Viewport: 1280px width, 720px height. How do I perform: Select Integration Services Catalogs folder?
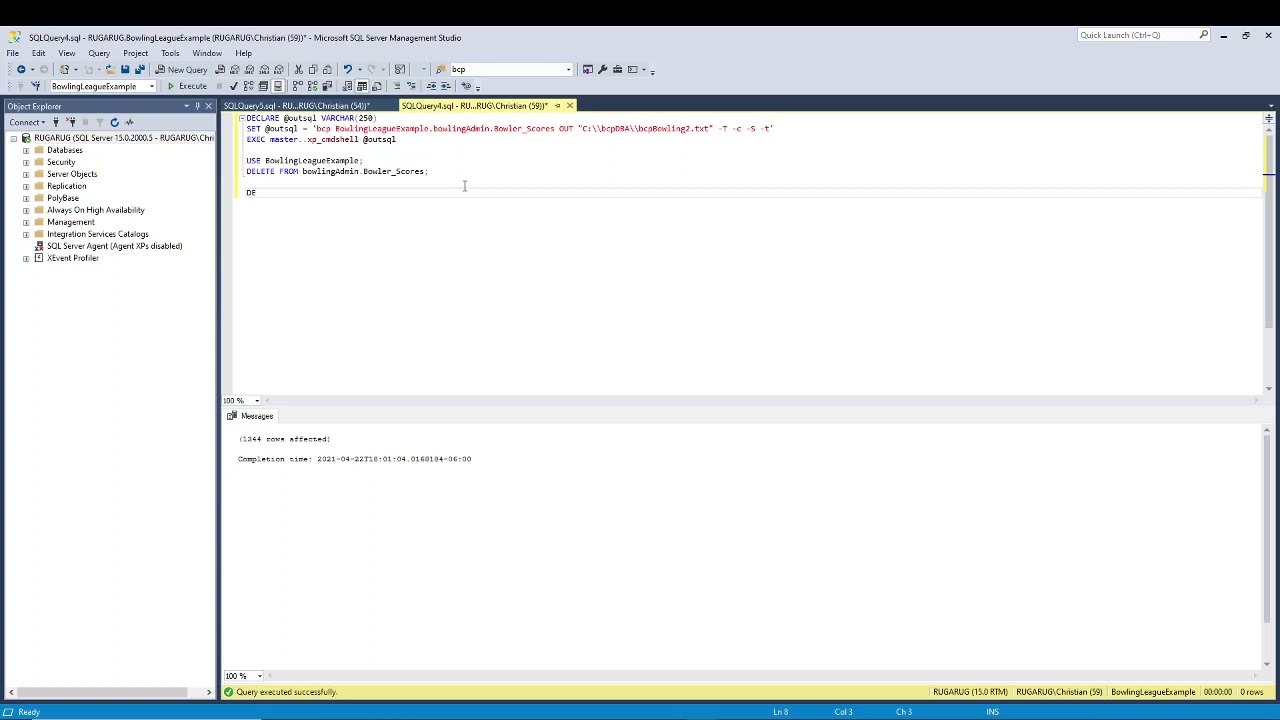[x=97, y=234]
